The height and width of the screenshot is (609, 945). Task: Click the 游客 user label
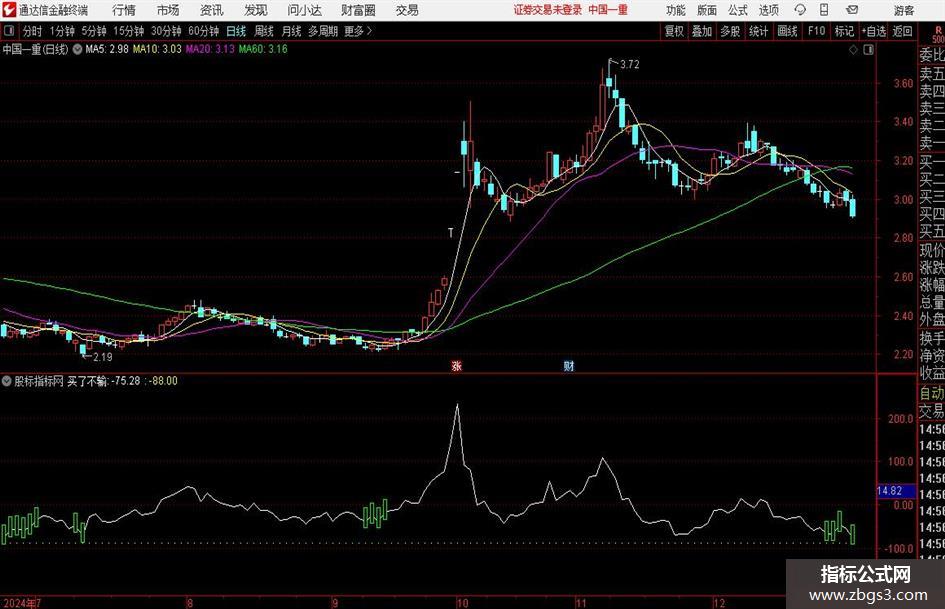pyautogui.click(x=904, y=10)
